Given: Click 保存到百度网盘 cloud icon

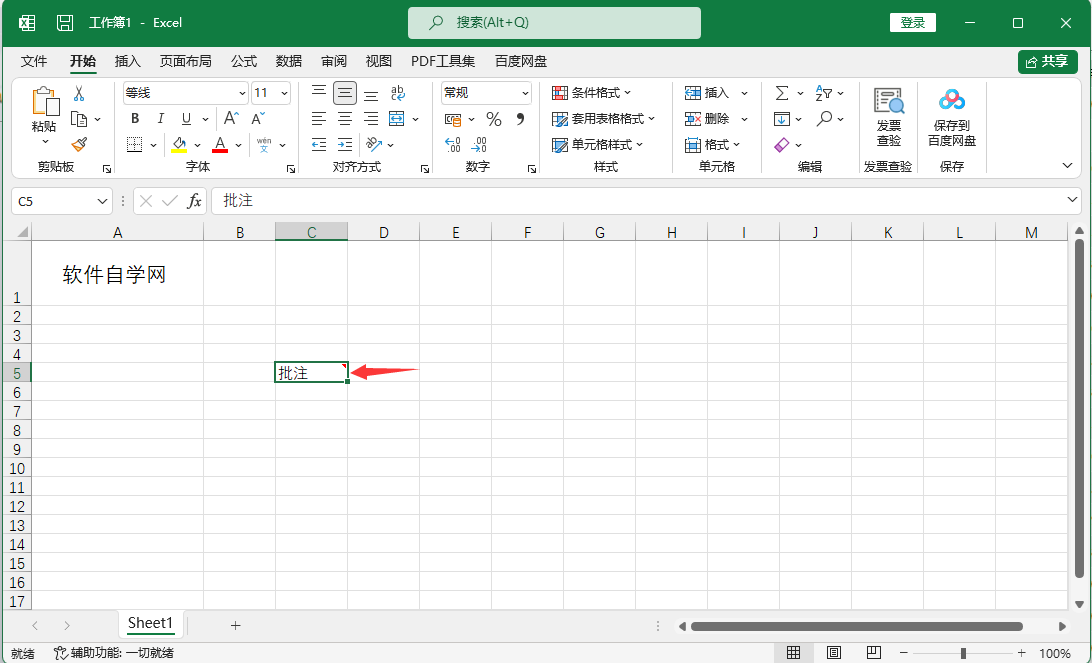Looking at the screenshot, I should click(951, 117).
